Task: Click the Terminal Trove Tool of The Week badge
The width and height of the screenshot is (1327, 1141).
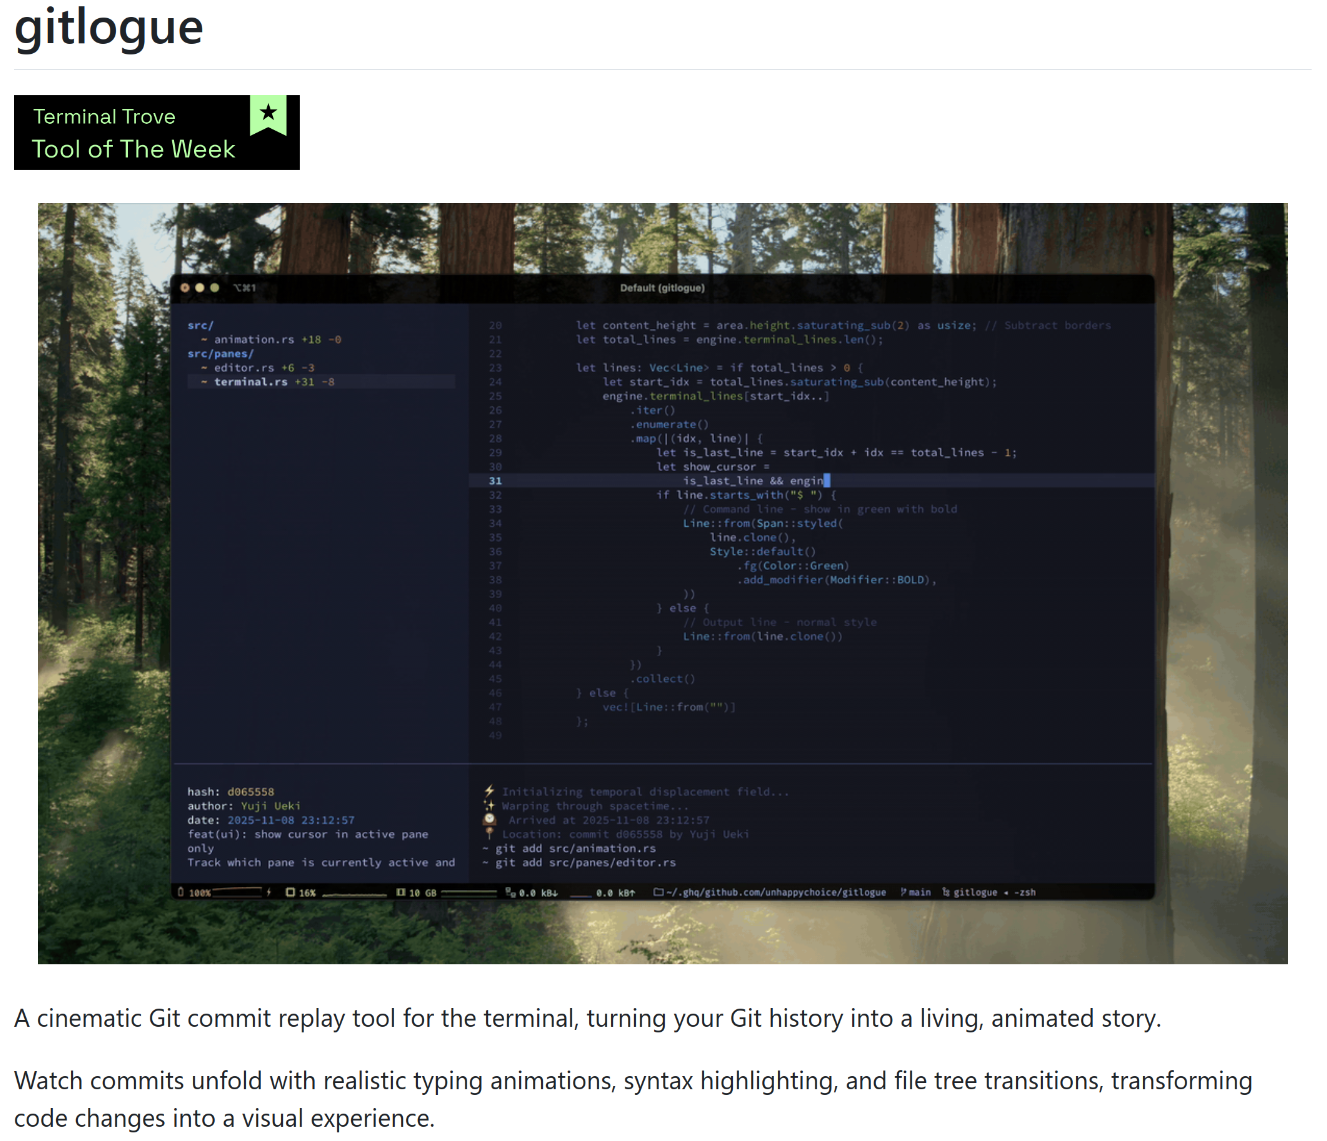Action: point(156,133)
